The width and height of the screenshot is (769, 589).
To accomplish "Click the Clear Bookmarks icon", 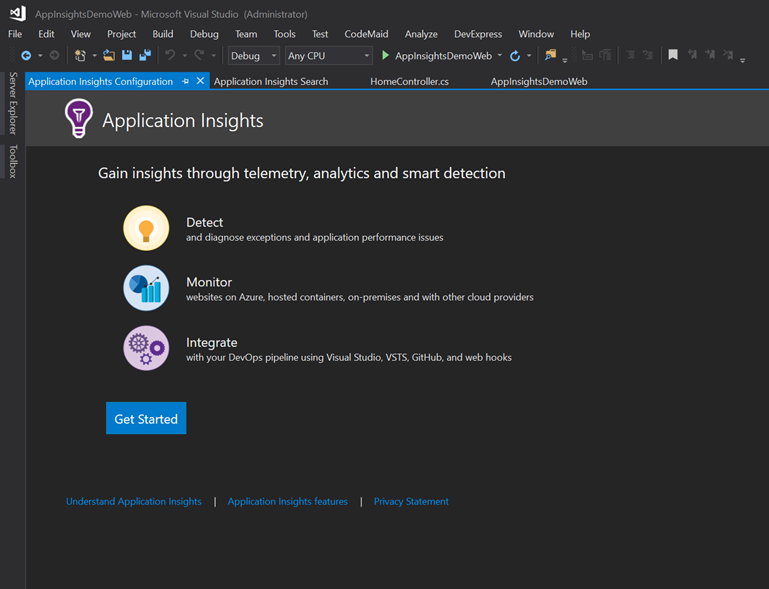I will (728, 55).
